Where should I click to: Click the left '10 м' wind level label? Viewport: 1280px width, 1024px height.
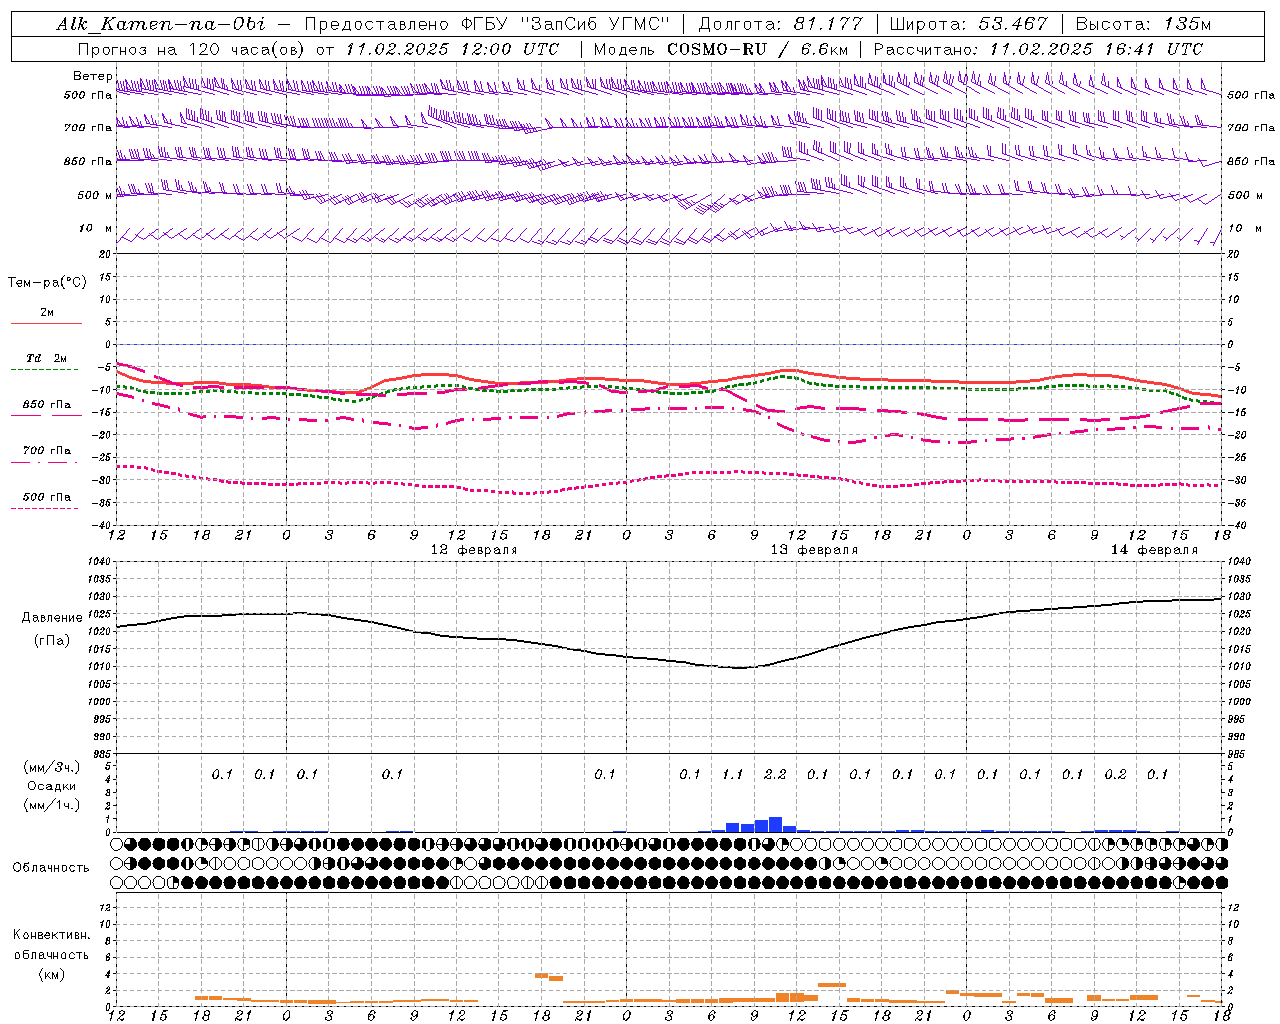[x=96, y=228]
